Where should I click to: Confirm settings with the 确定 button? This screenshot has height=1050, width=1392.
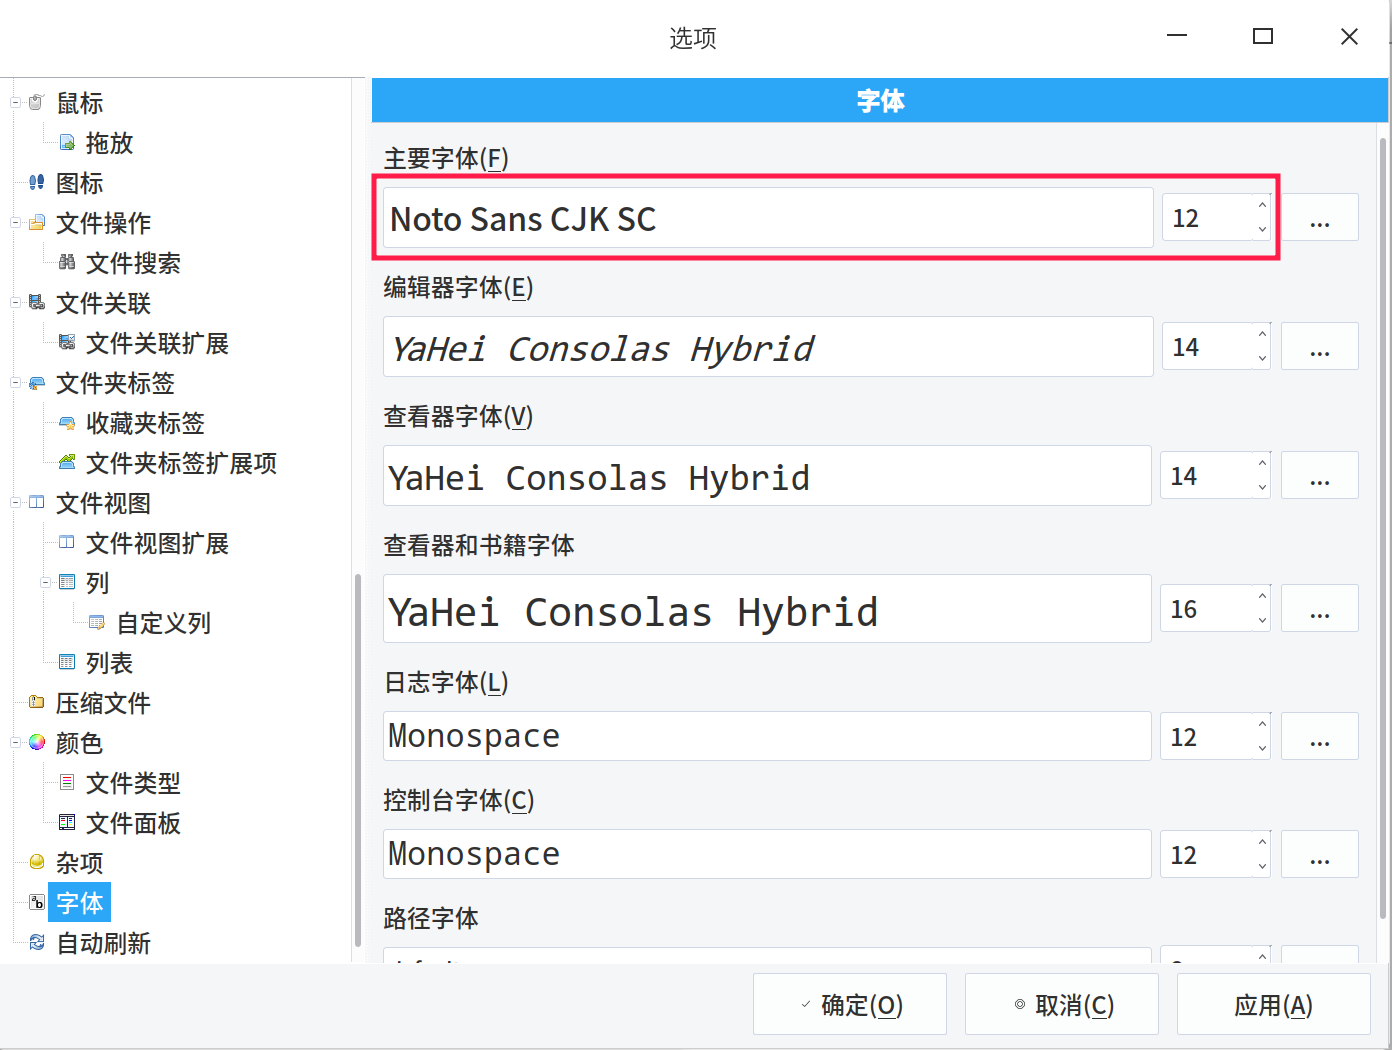click(x=850, y=1004)
